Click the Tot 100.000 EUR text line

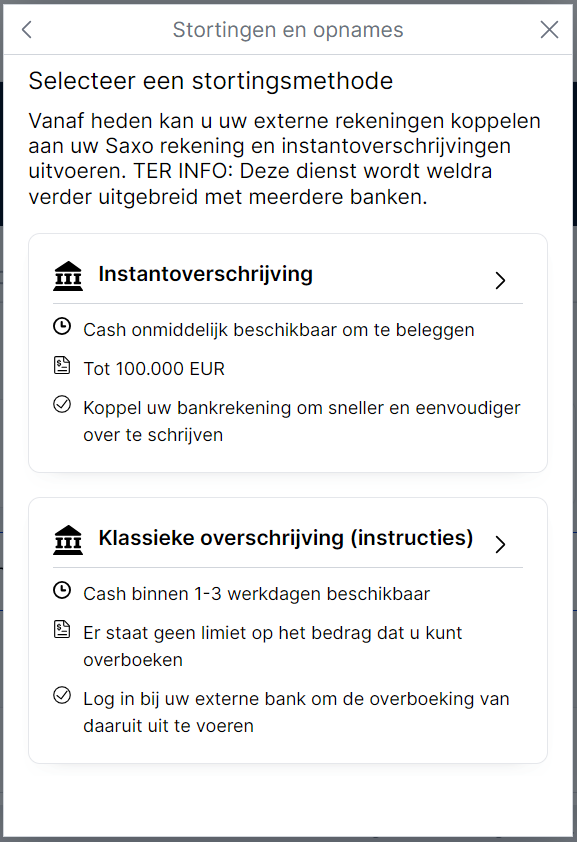coord(154,369)
